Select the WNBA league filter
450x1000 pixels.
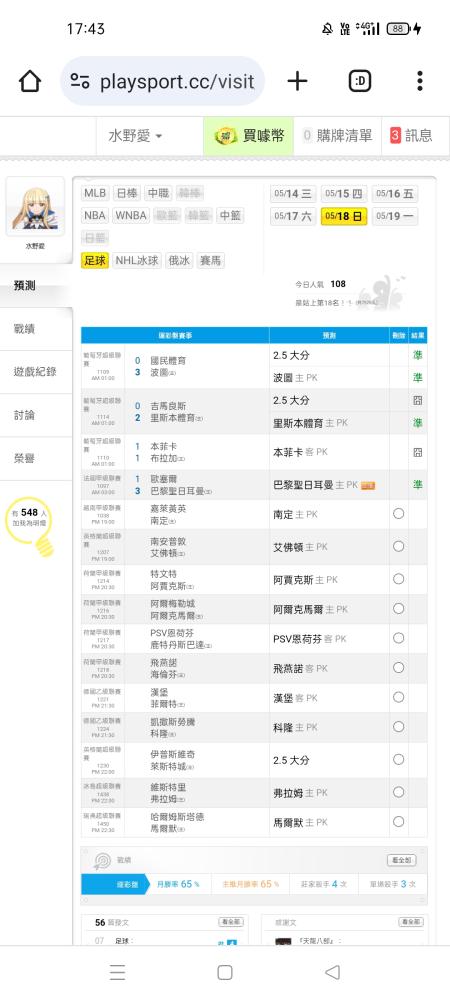click(x=131, y=216)
